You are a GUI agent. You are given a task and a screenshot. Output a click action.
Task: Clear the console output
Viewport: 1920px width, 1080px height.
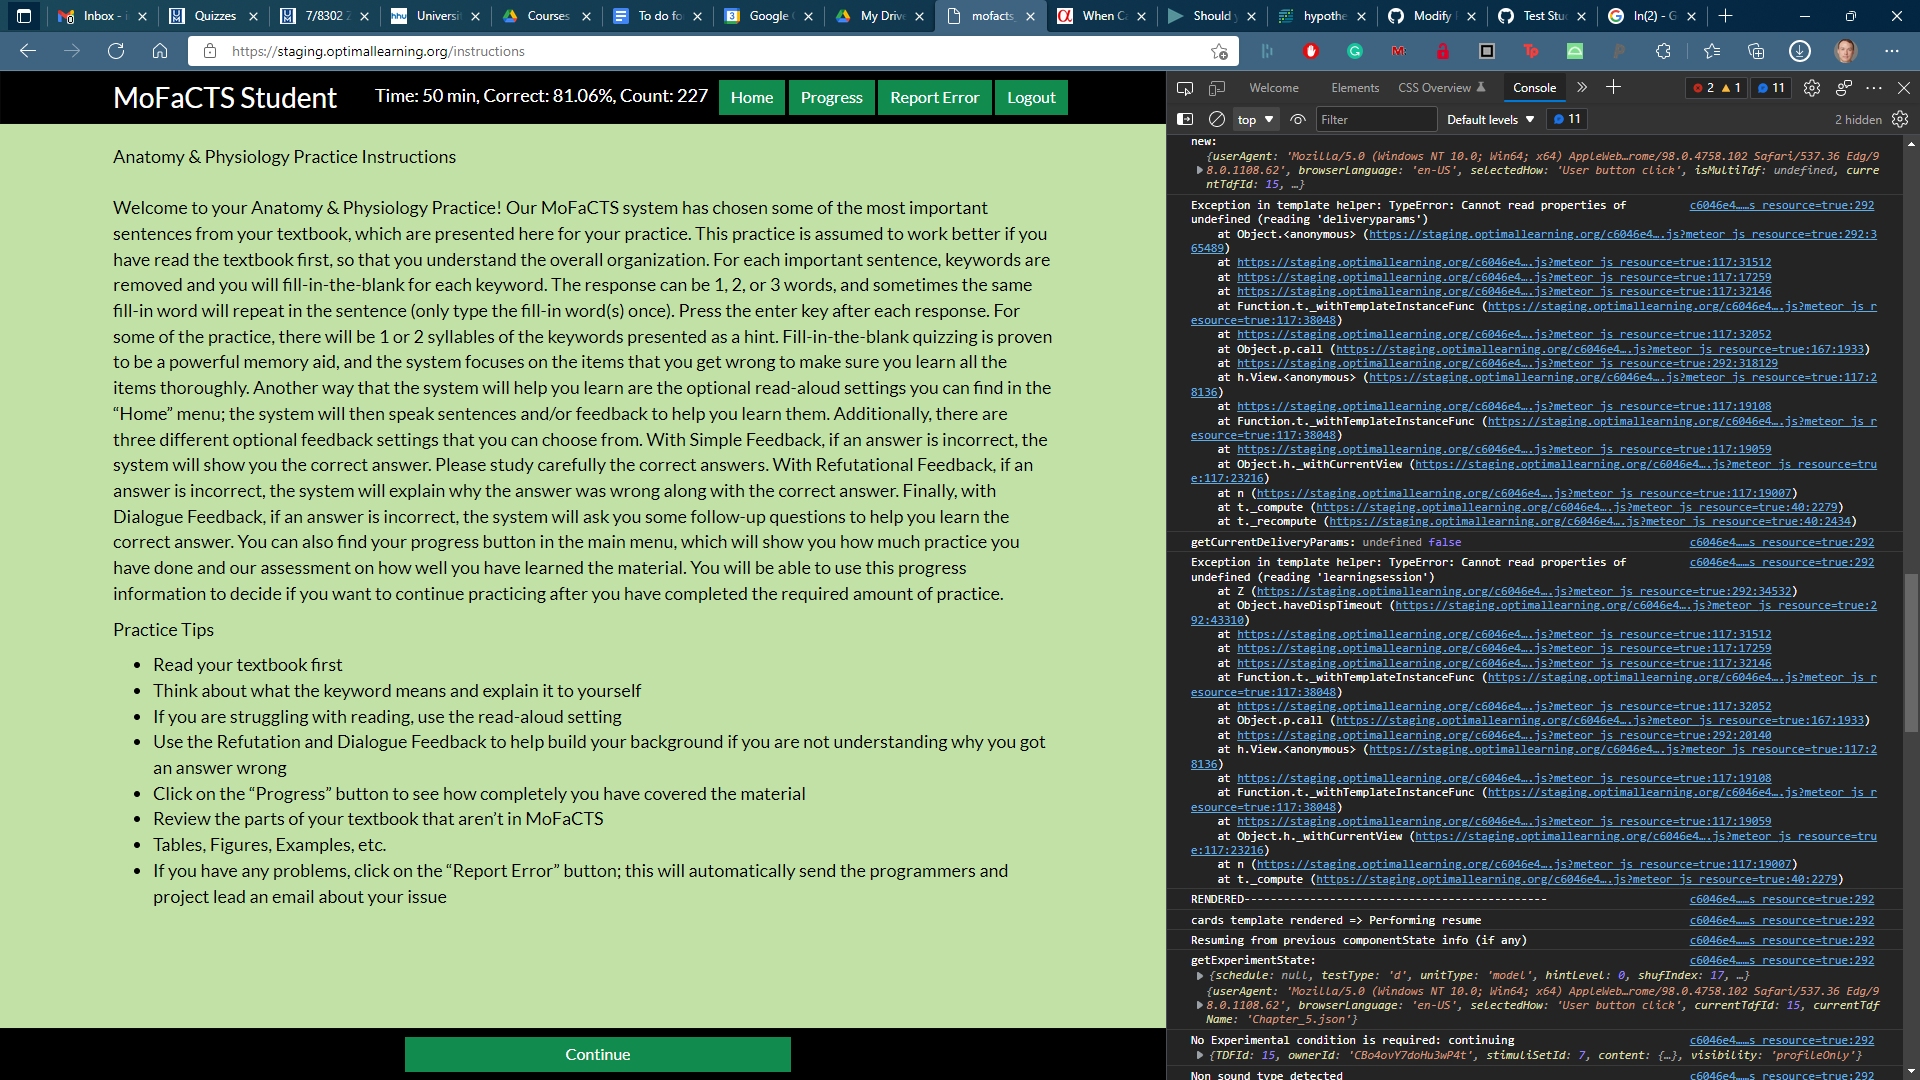1217,119
